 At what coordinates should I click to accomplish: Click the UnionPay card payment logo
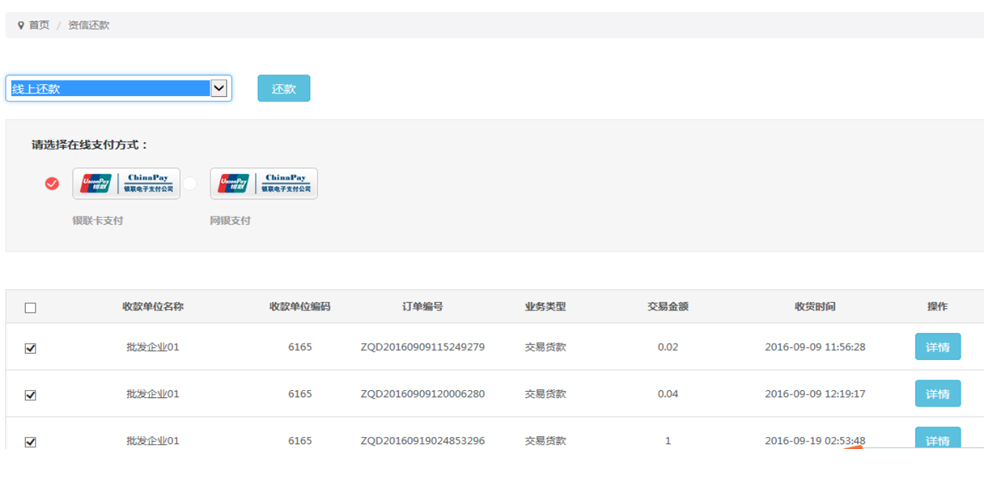tap(126, 183)
